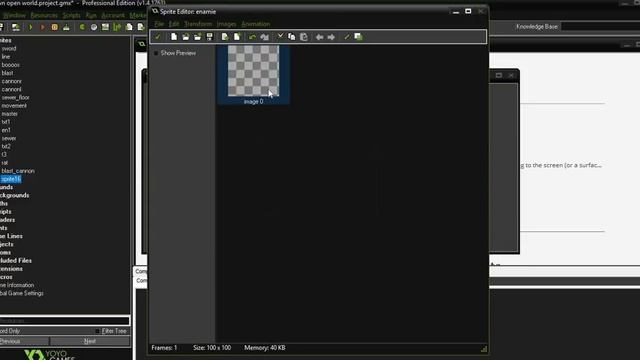
Task: Click Create application icon in main toolbar
Action: [x=16, y=27]
